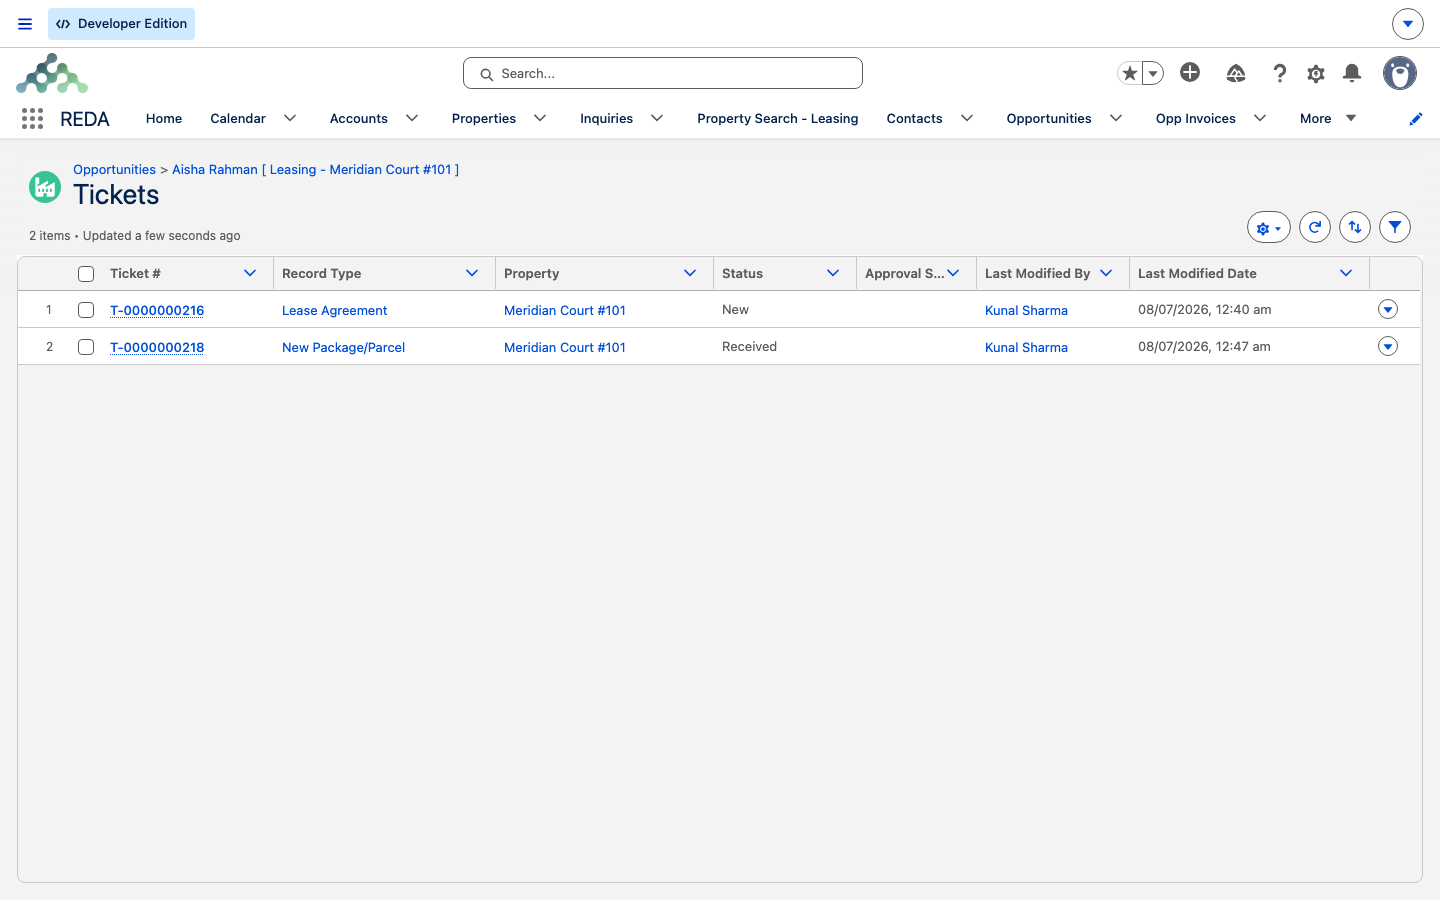
Task: Open the Trailhead guidance icon
Action: [x=1236, y=73]
